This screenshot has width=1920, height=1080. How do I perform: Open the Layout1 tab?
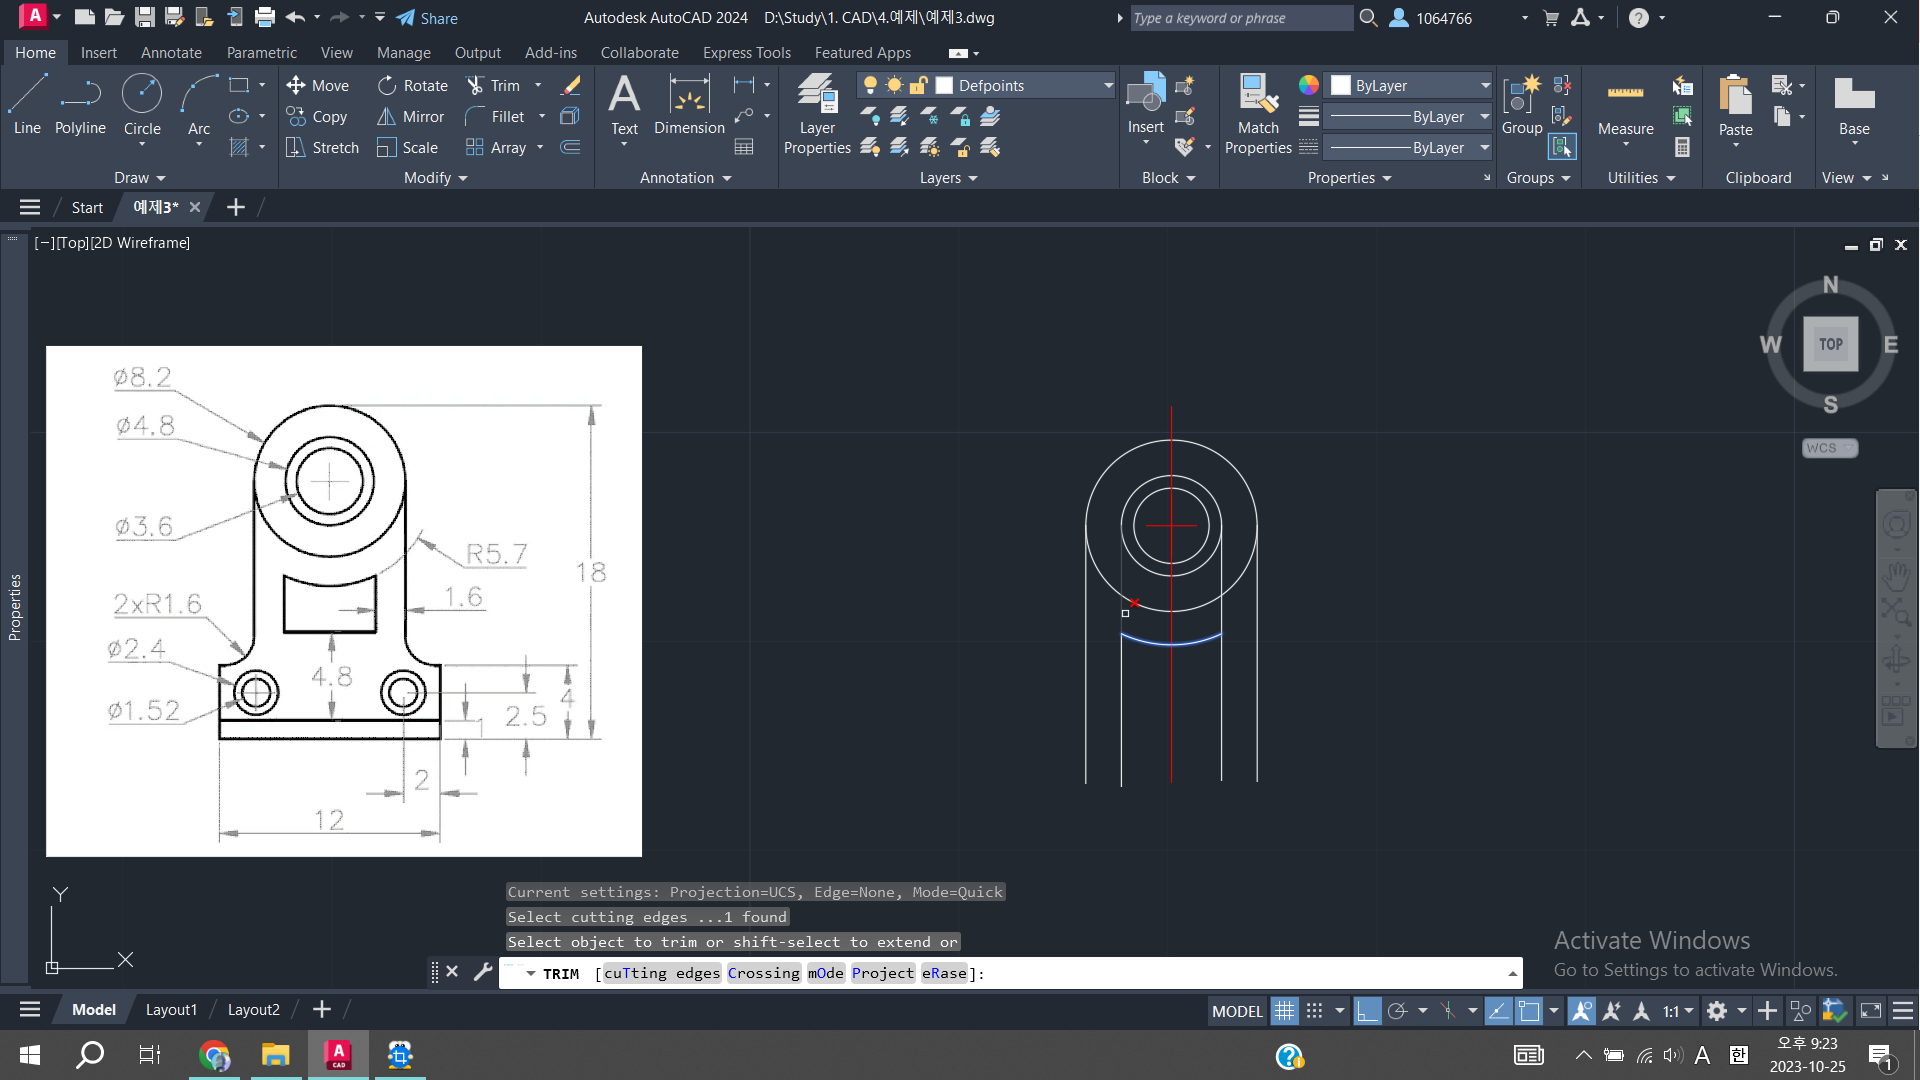pos(171,1010)
